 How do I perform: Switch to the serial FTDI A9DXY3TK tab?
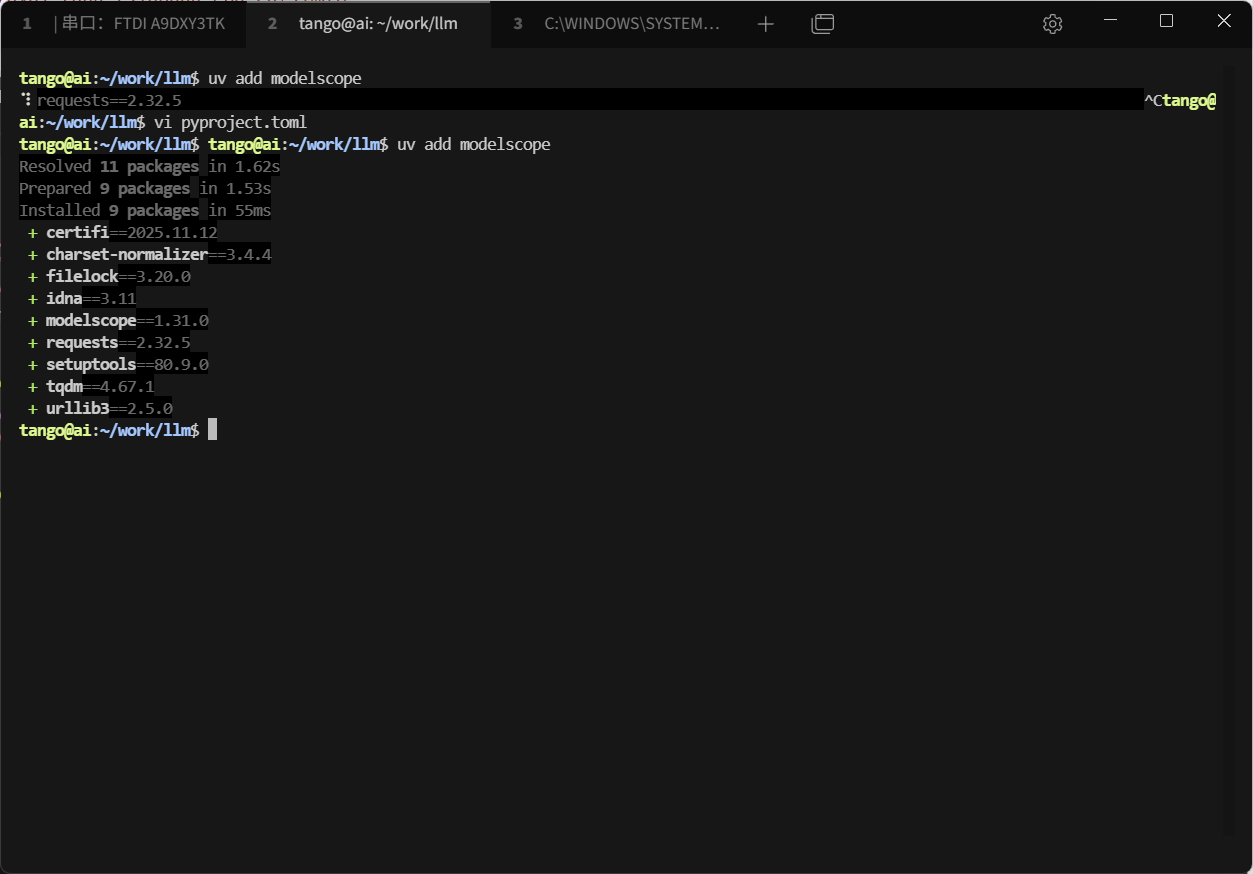[124, 24]
